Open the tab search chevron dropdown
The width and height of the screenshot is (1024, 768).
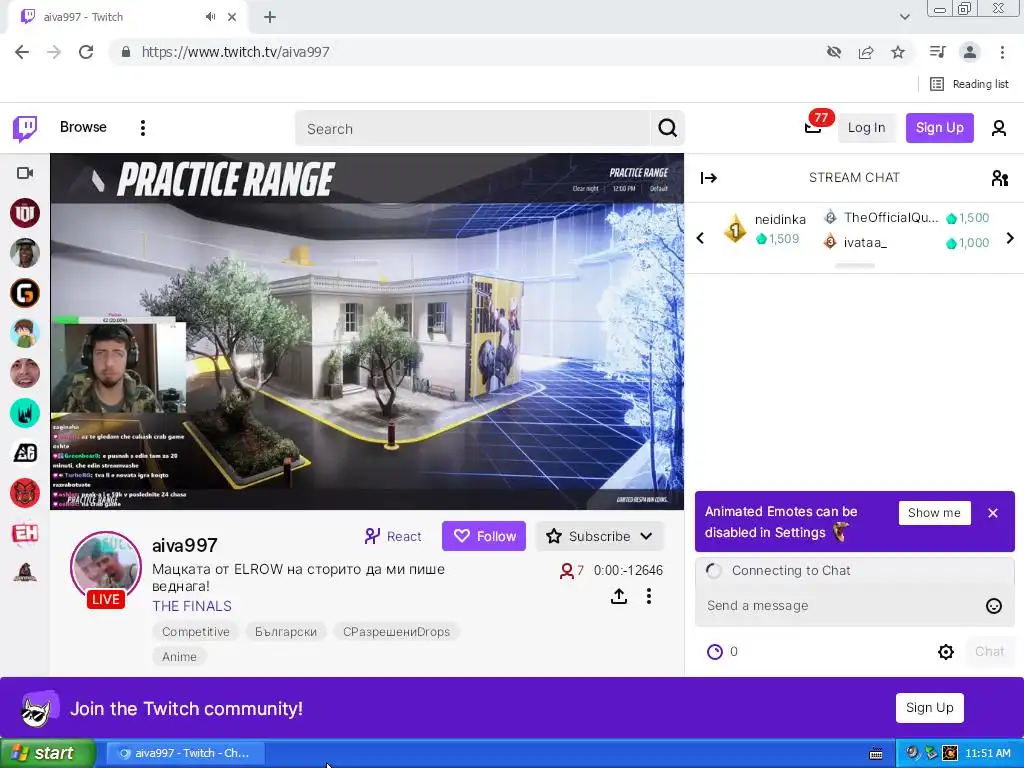[904, 17]
